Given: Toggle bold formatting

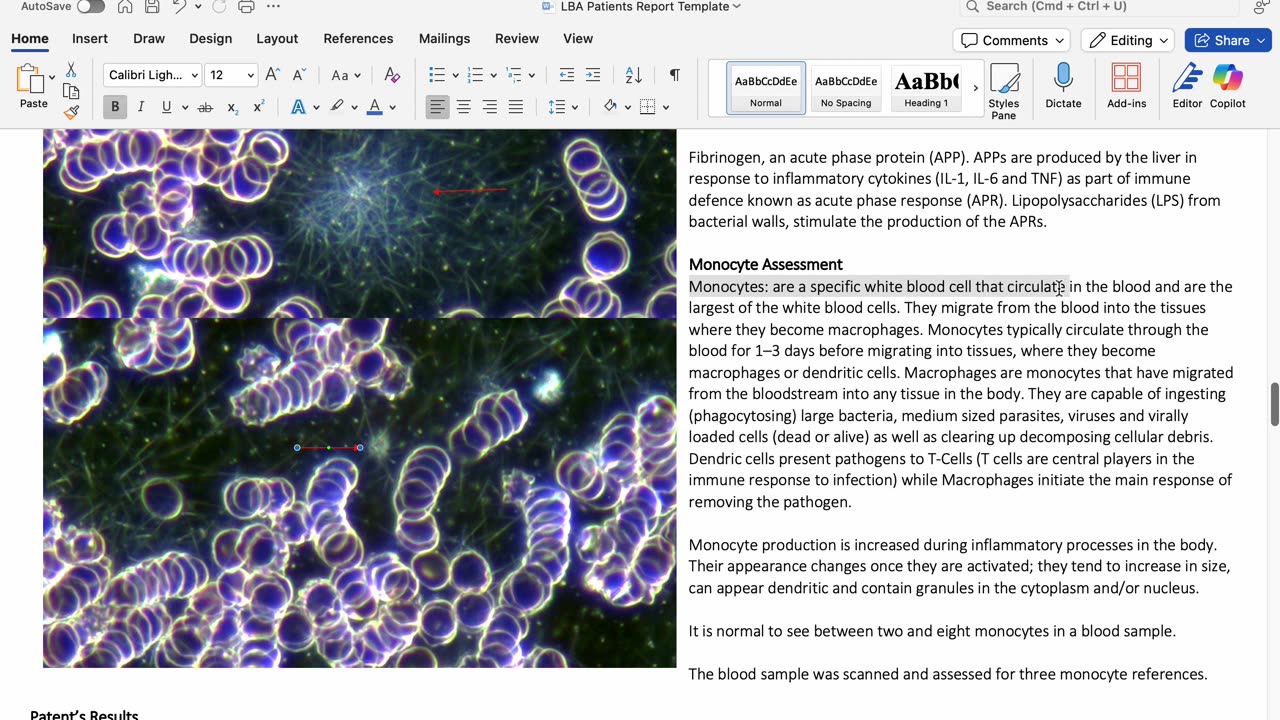Looking at the screenshot, I should click(115, 107).
